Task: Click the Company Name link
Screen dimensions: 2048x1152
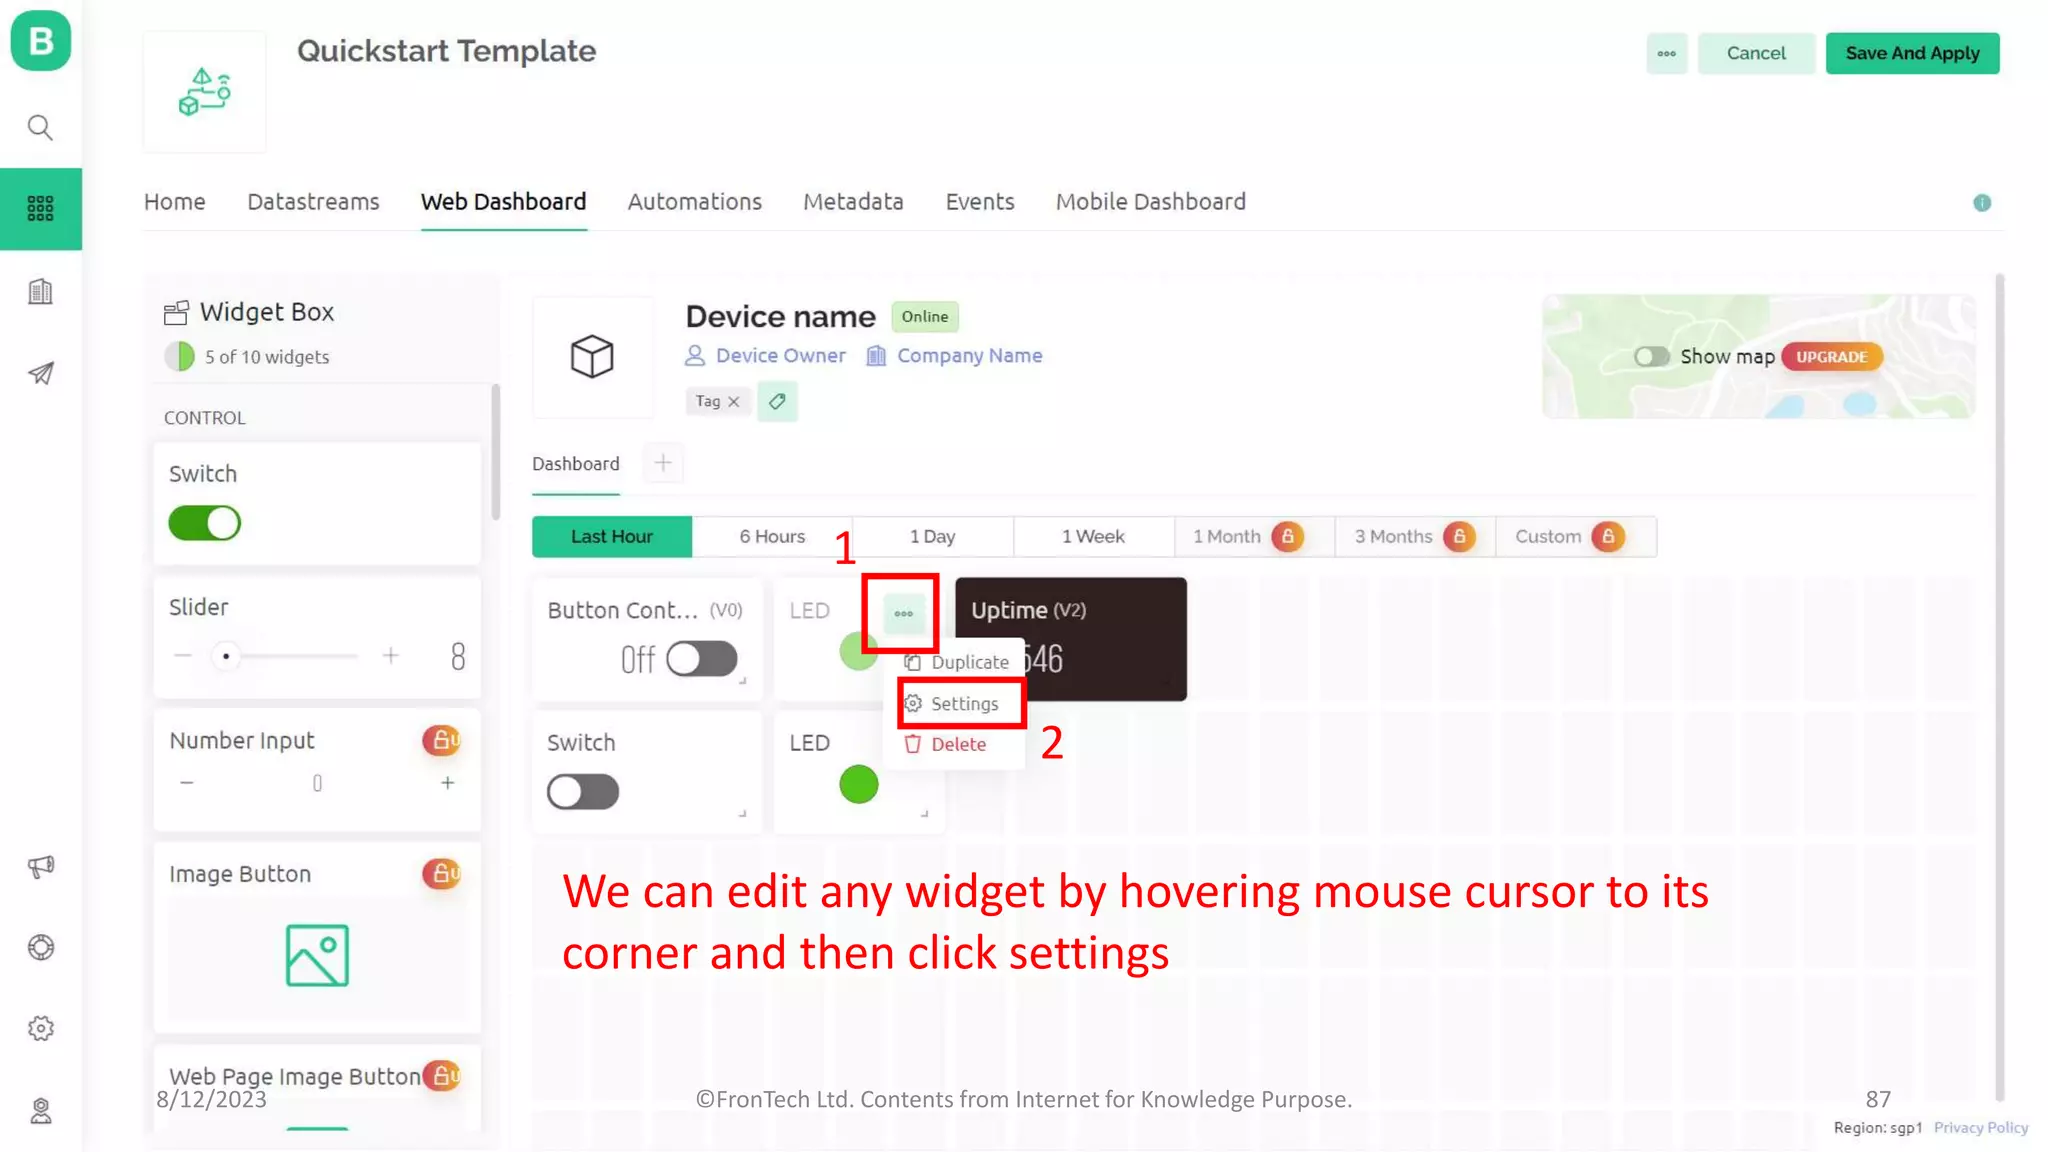Action: pos(955,356)
